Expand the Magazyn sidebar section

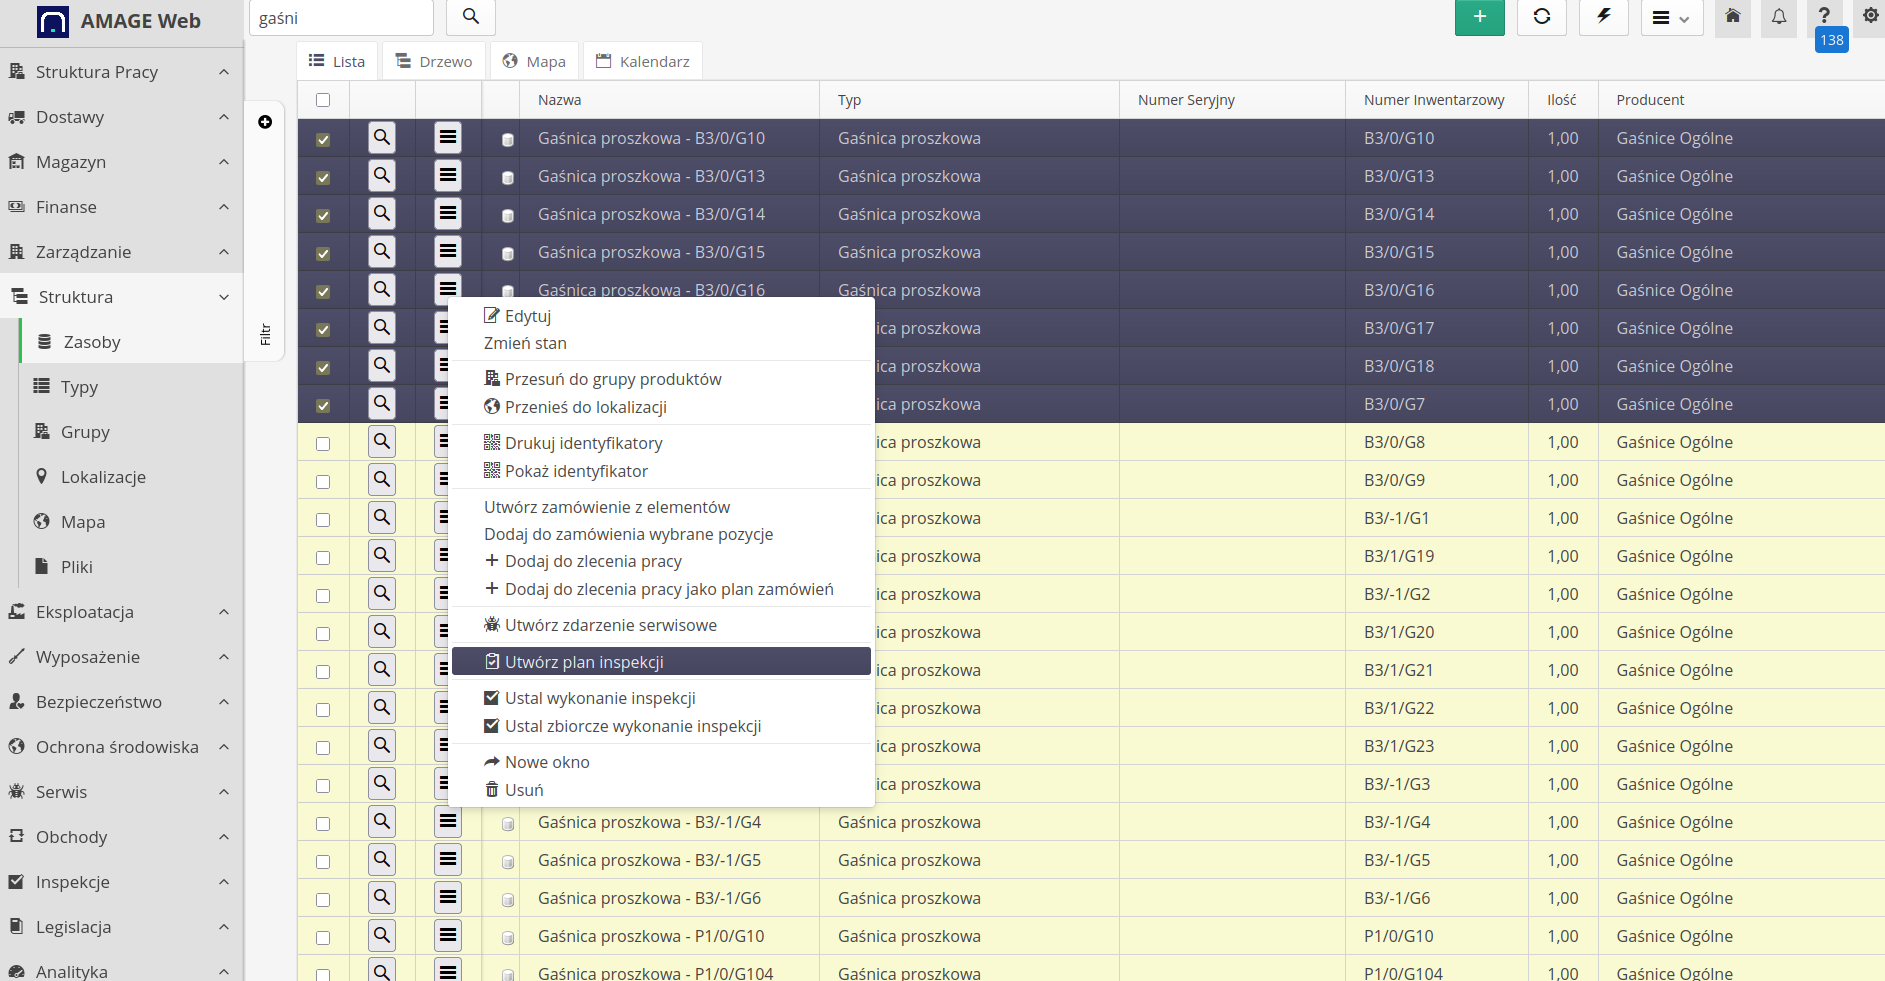[121, 162]
